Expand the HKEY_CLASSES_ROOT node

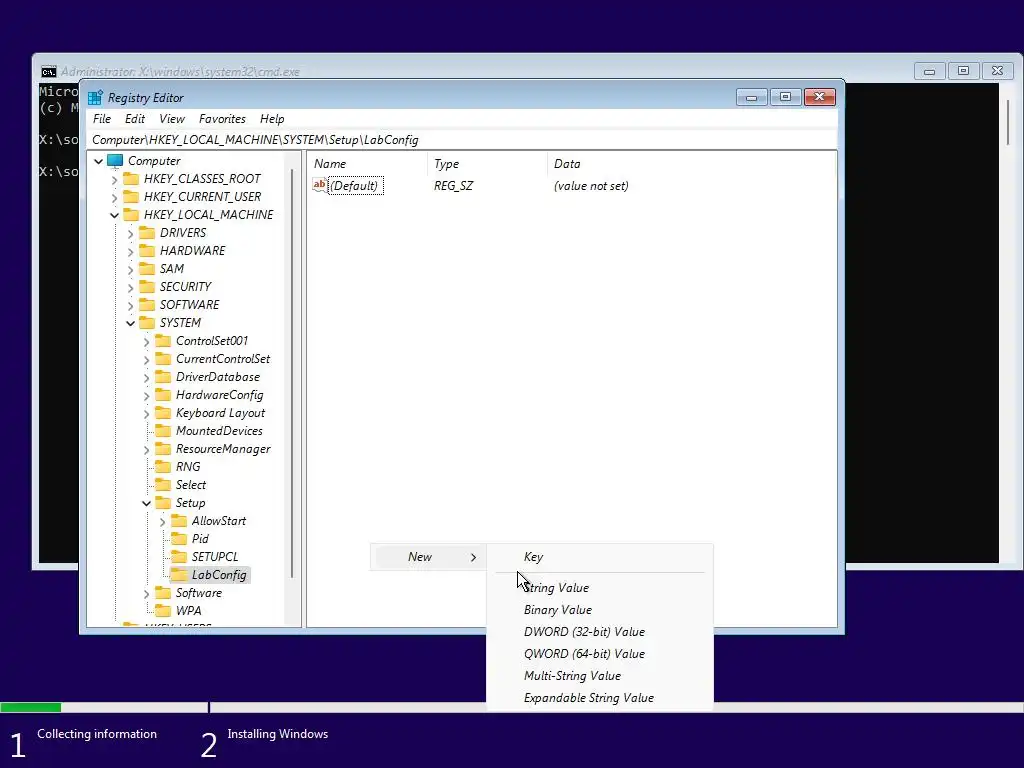click(x=115, y=180)
